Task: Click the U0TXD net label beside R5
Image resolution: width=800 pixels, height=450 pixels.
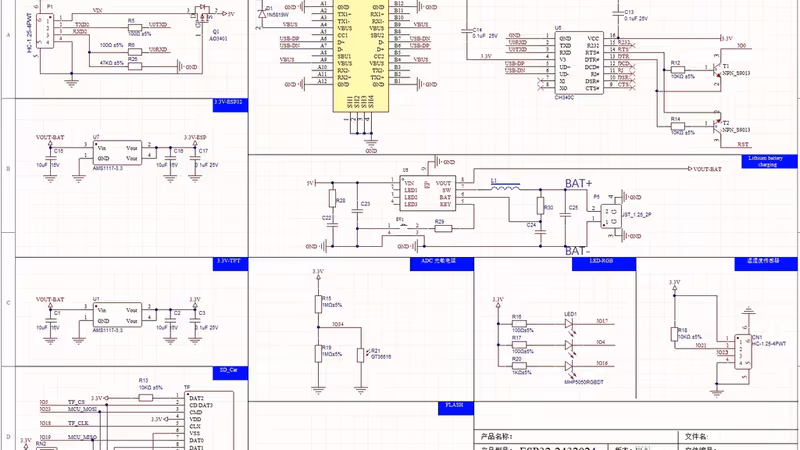Action: (x=158, y=24)
